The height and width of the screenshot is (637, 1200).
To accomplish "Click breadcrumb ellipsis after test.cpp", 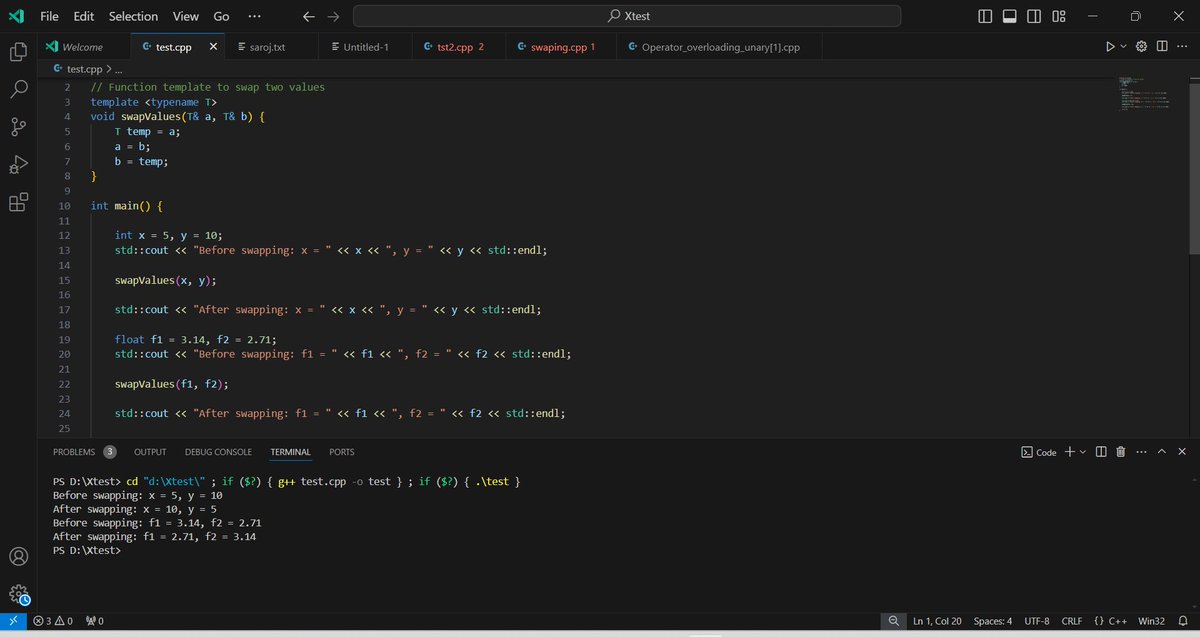I will 118,69.
